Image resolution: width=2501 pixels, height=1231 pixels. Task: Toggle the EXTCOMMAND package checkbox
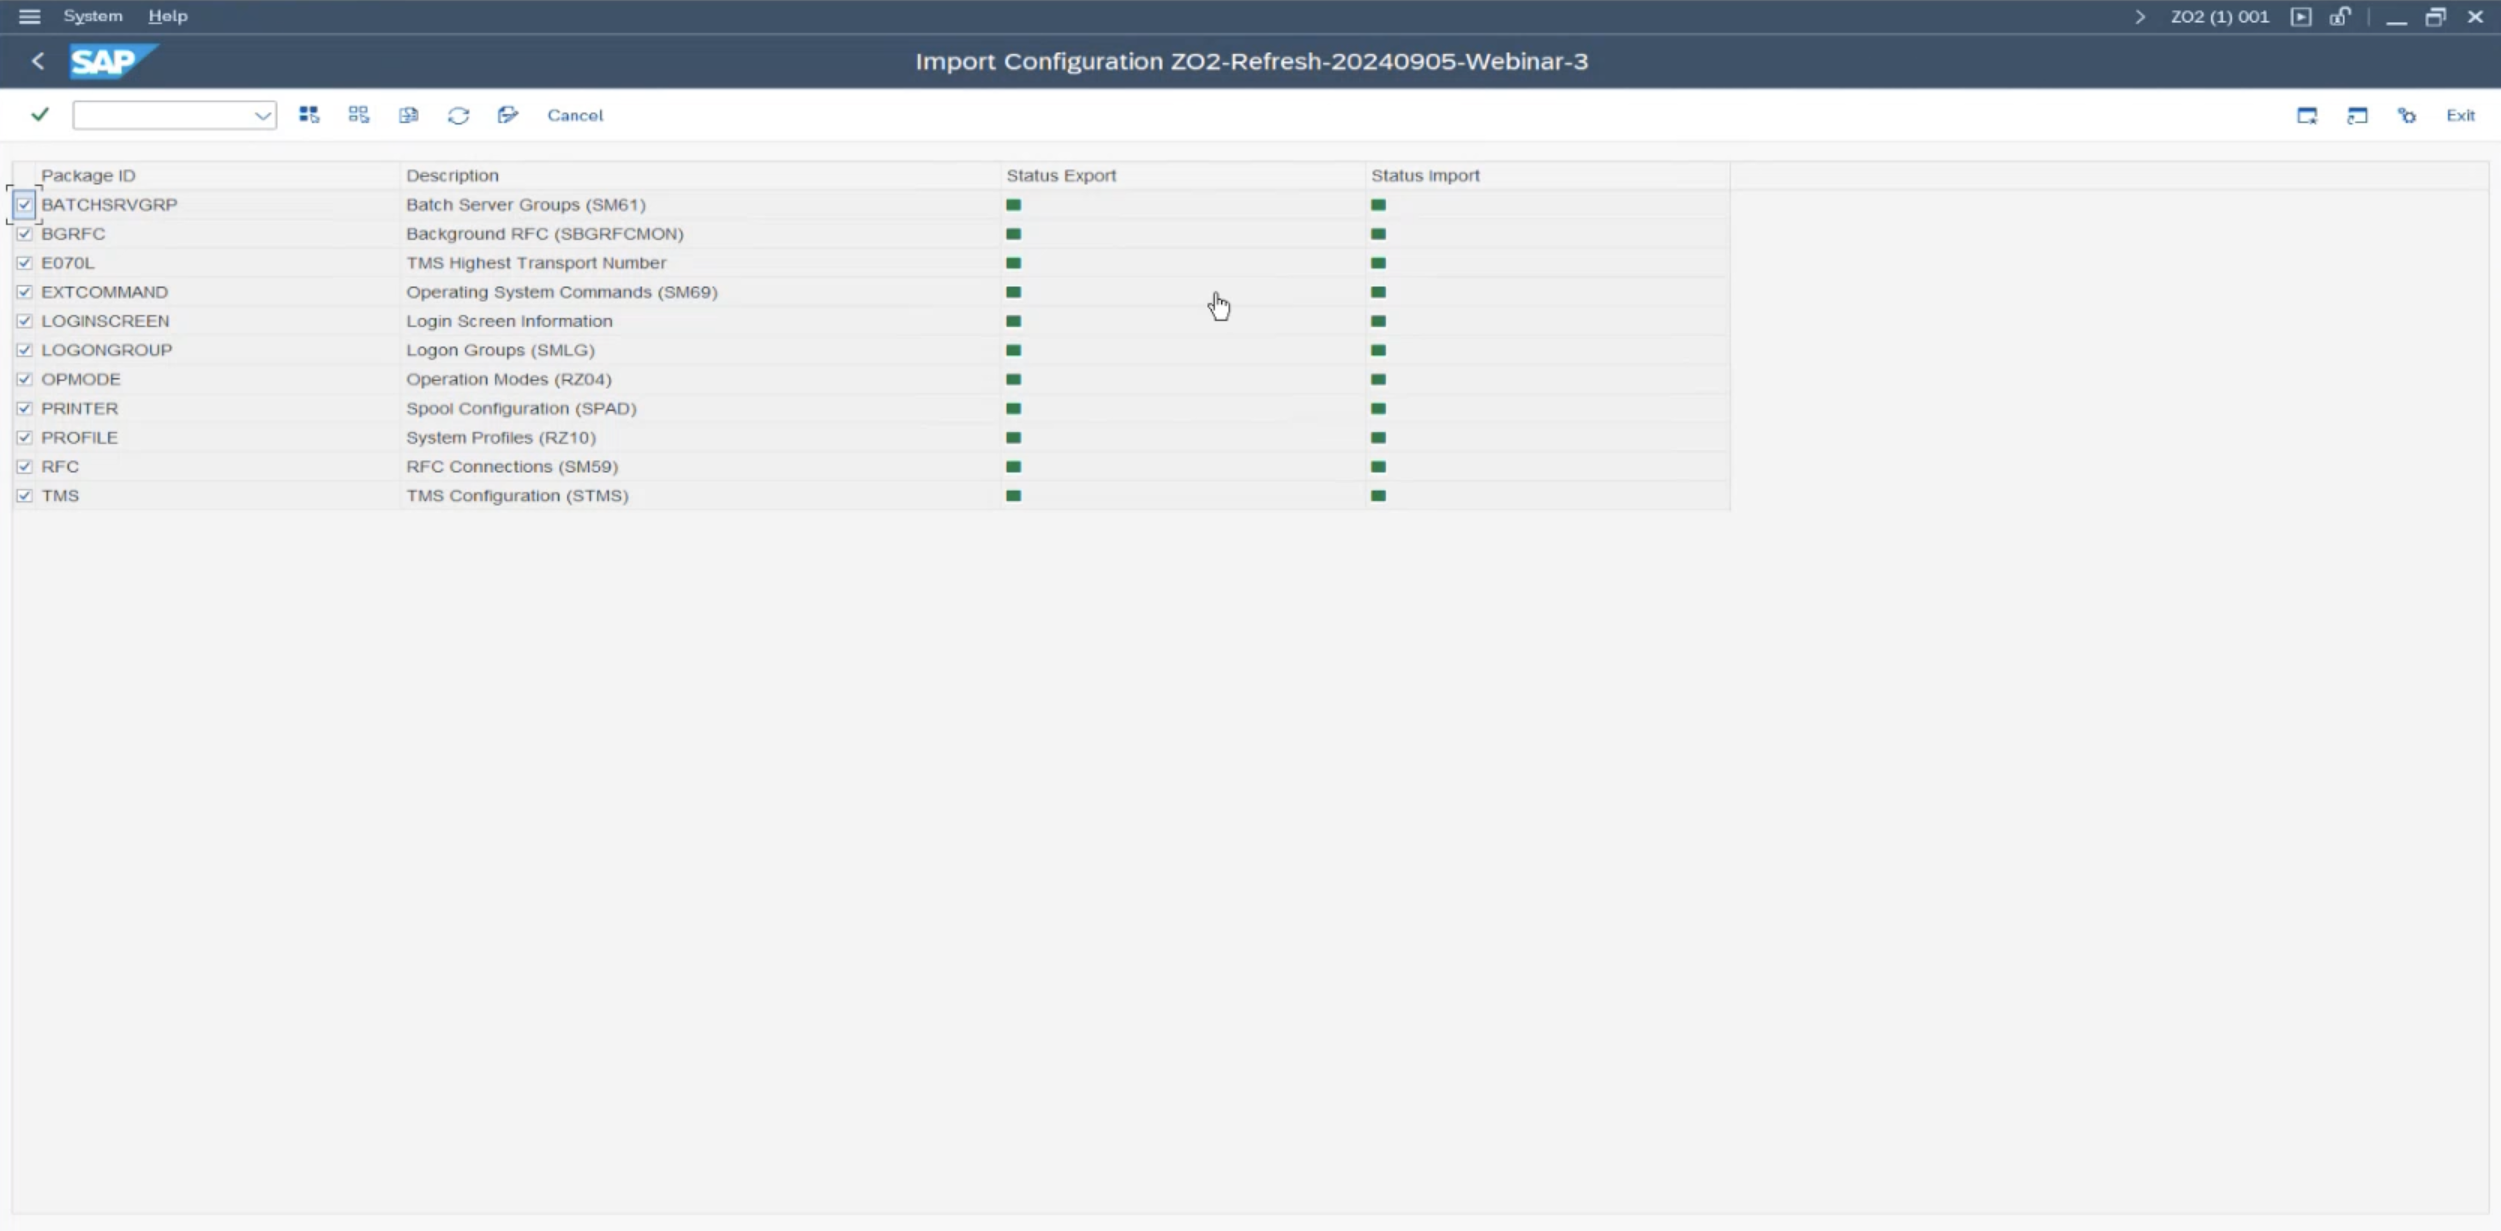[24, 291]
